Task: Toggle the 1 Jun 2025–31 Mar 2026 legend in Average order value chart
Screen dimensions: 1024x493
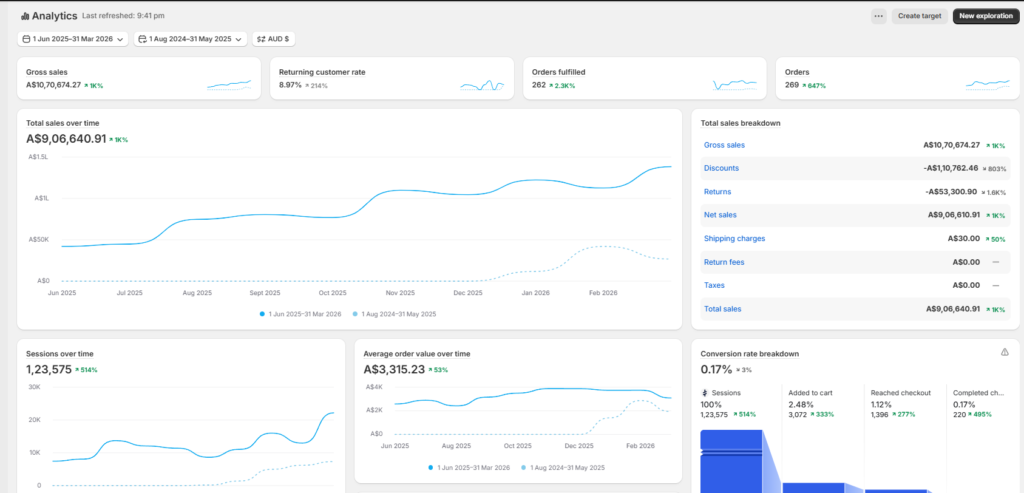Action: point(469,468)
